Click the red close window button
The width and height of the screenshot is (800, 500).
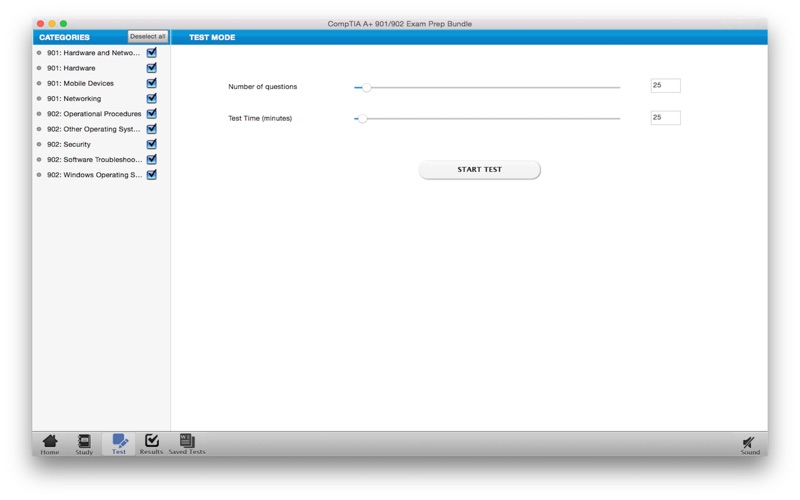pyautogui.click(x=40, y=23)
